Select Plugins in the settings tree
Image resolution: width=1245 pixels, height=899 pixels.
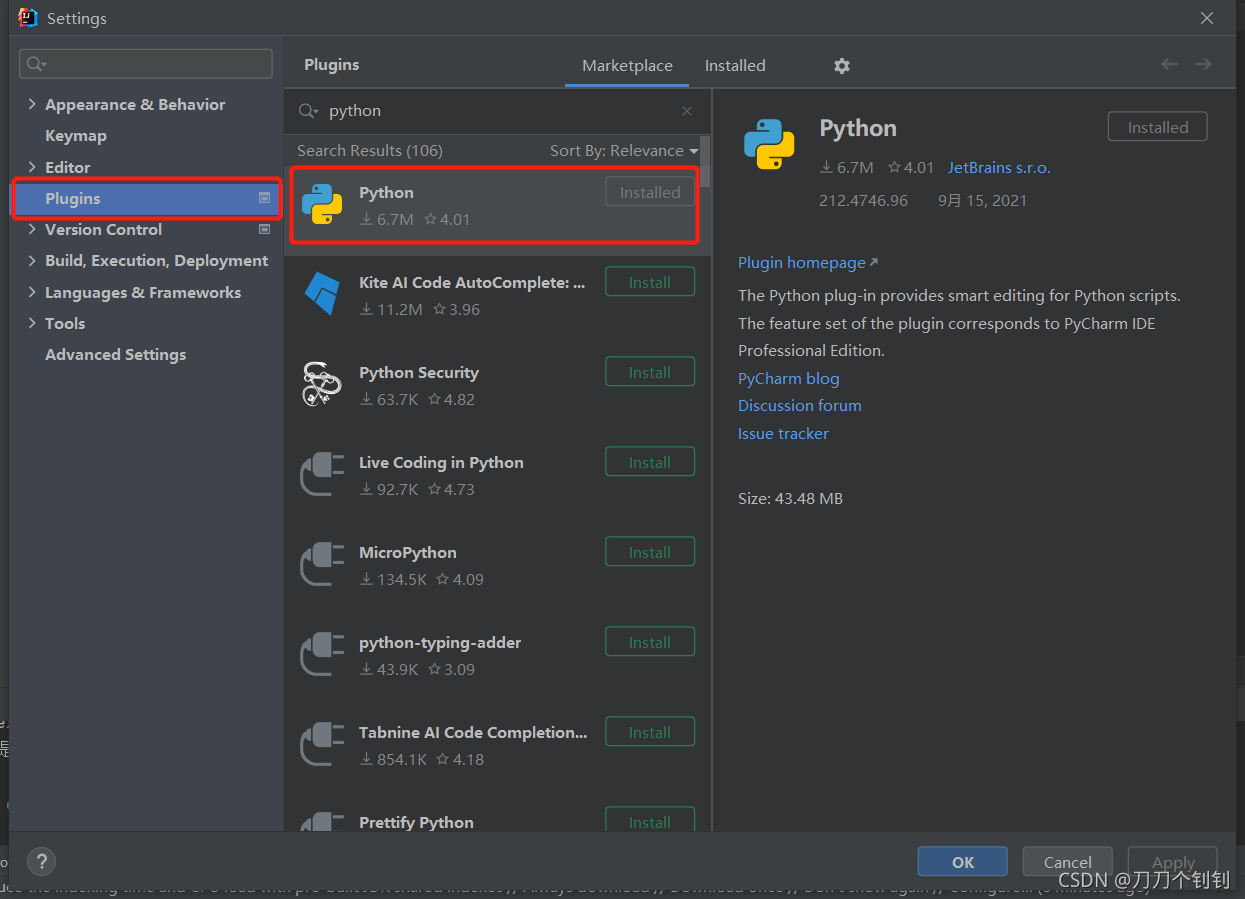point(147,198)
